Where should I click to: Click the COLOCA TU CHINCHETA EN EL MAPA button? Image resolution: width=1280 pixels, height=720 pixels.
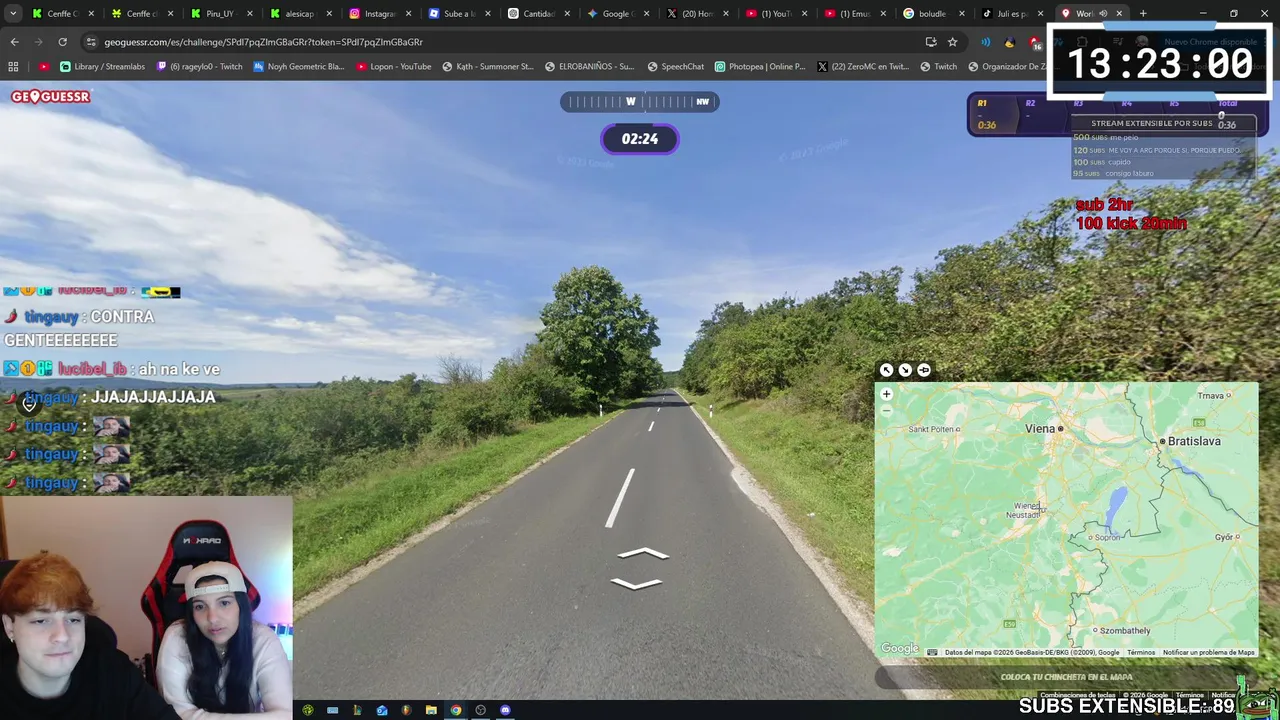tap(1066, 677)
